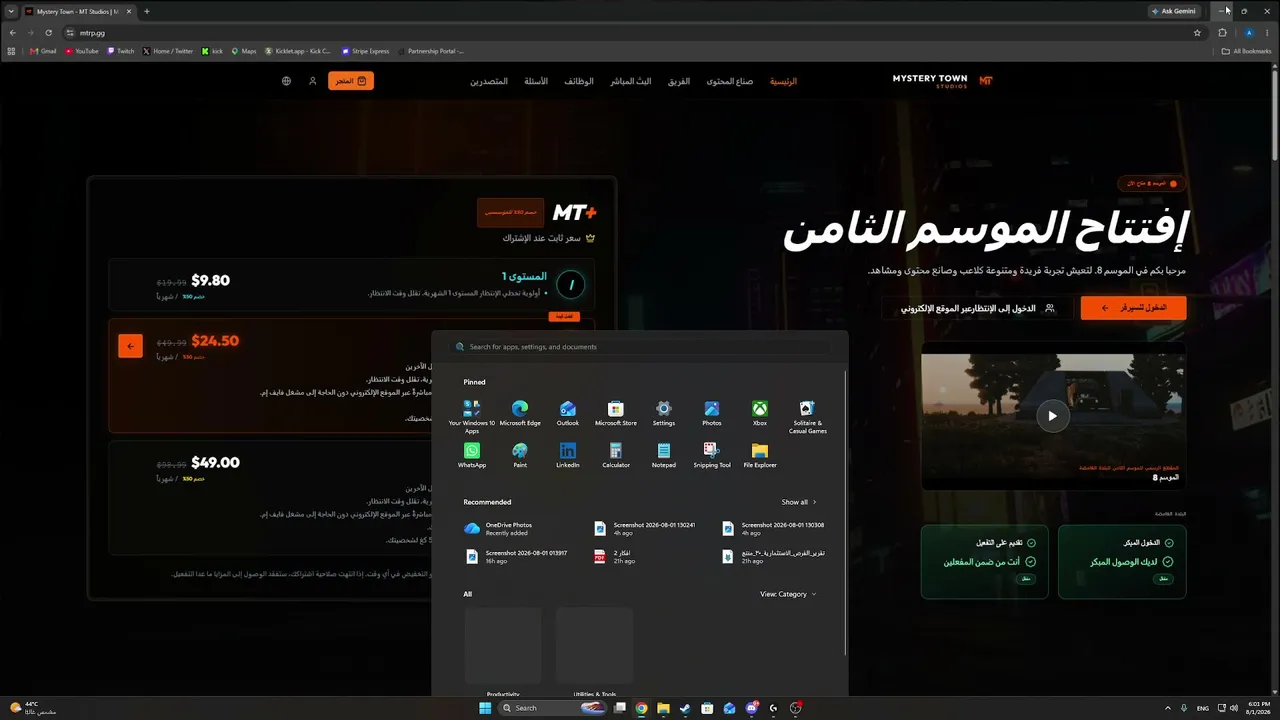Click the Windows Start button on taskbar
This screenshot has width=1280, height=720.
click(485, 708)
